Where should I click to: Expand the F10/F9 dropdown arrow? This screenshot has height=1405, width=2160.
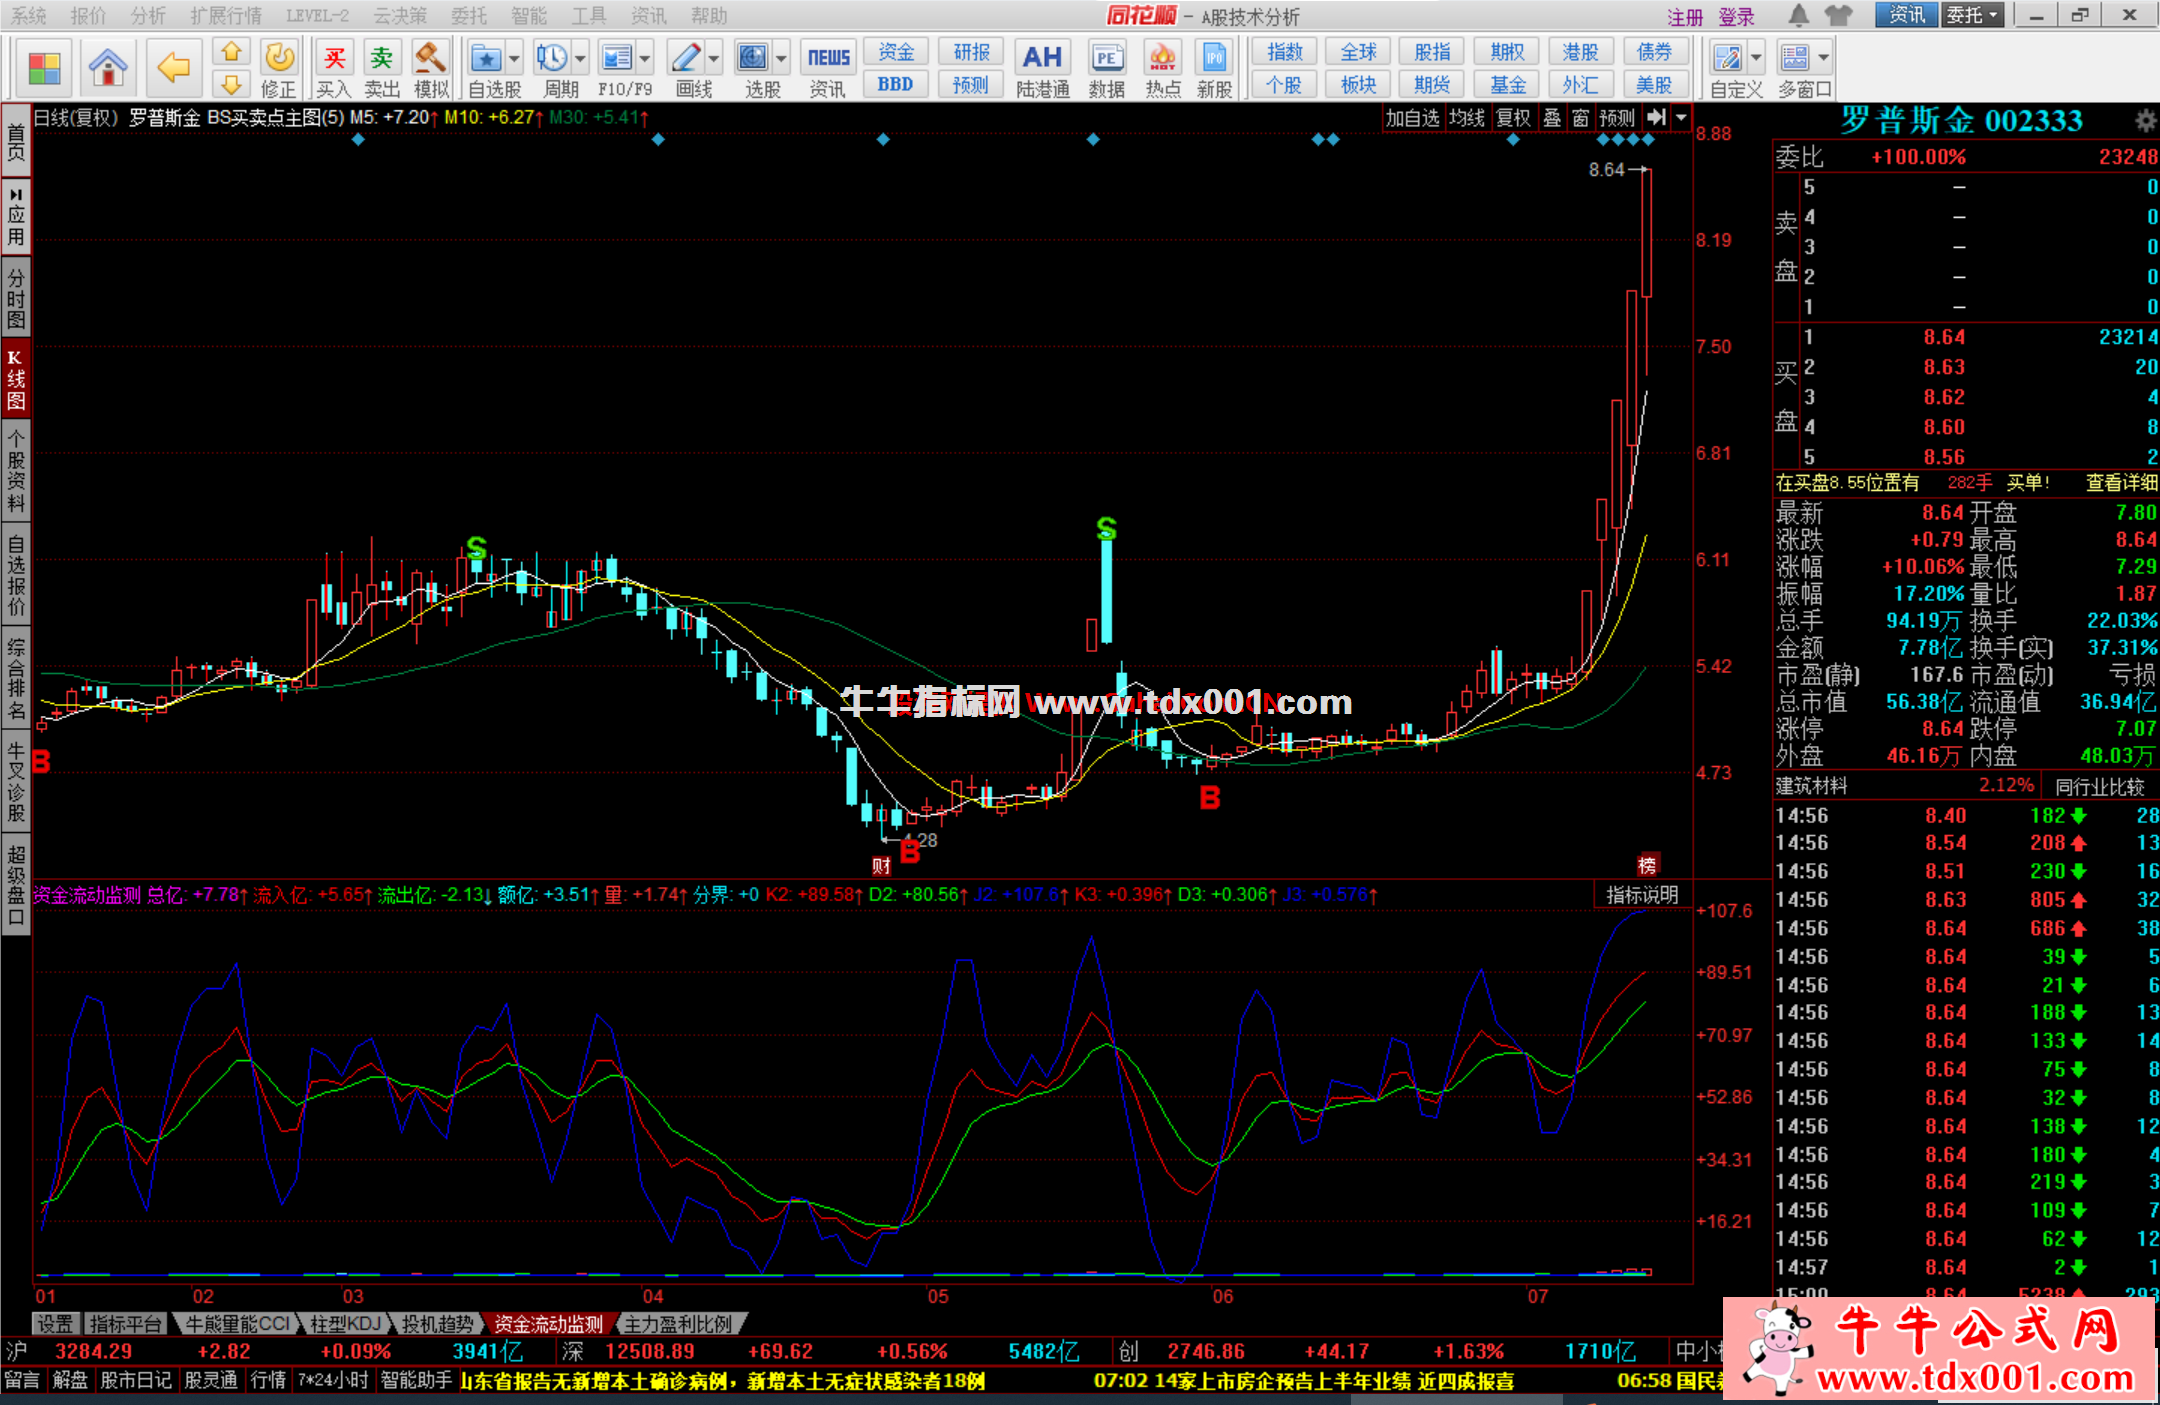[x=645, y=58]
